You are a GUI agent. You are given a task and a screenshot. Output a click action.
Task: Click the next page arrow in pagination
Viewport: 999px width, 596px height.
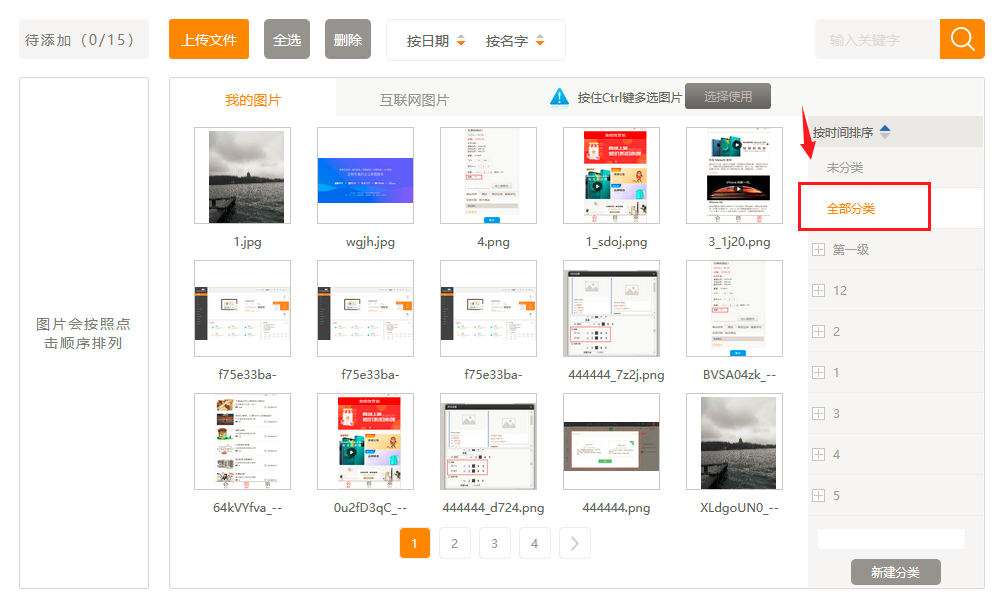(x=574, y=543)
